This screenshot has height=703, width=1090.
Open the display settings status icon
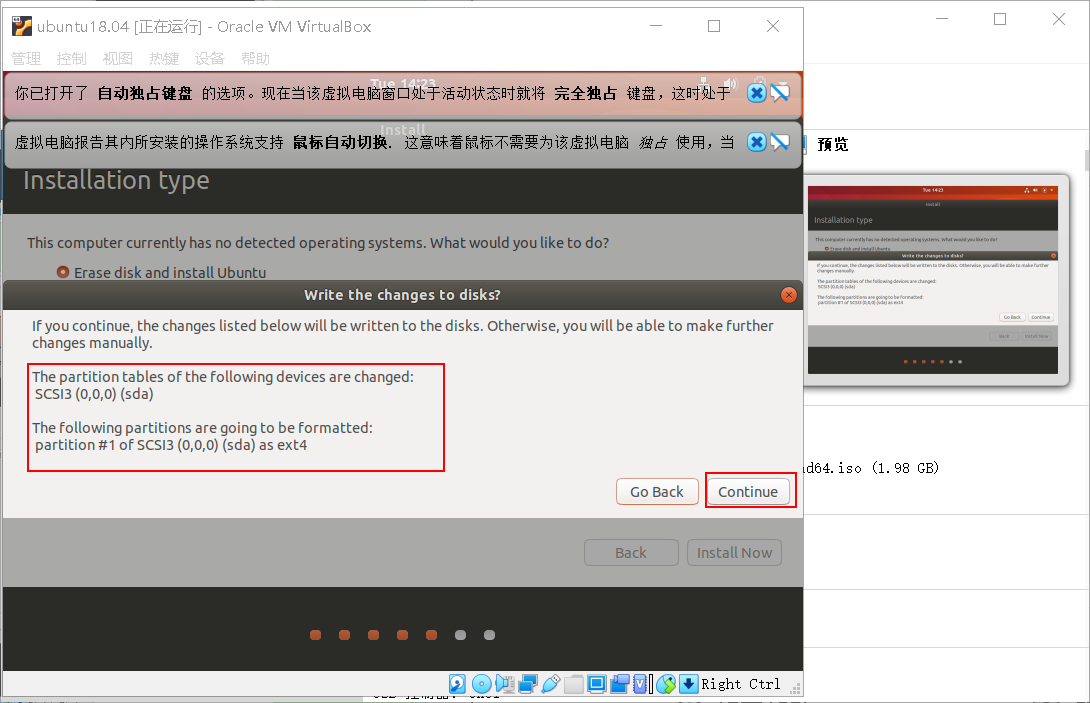click(596, 684)
